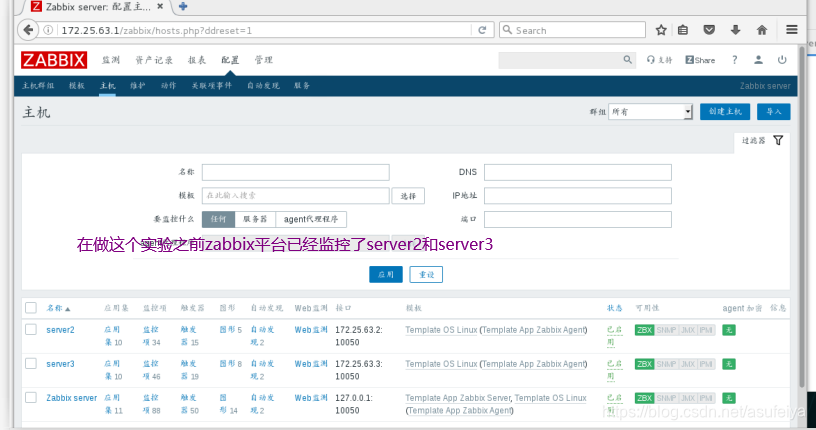
Task: Click the 应用 filter button
Action: 386,274
